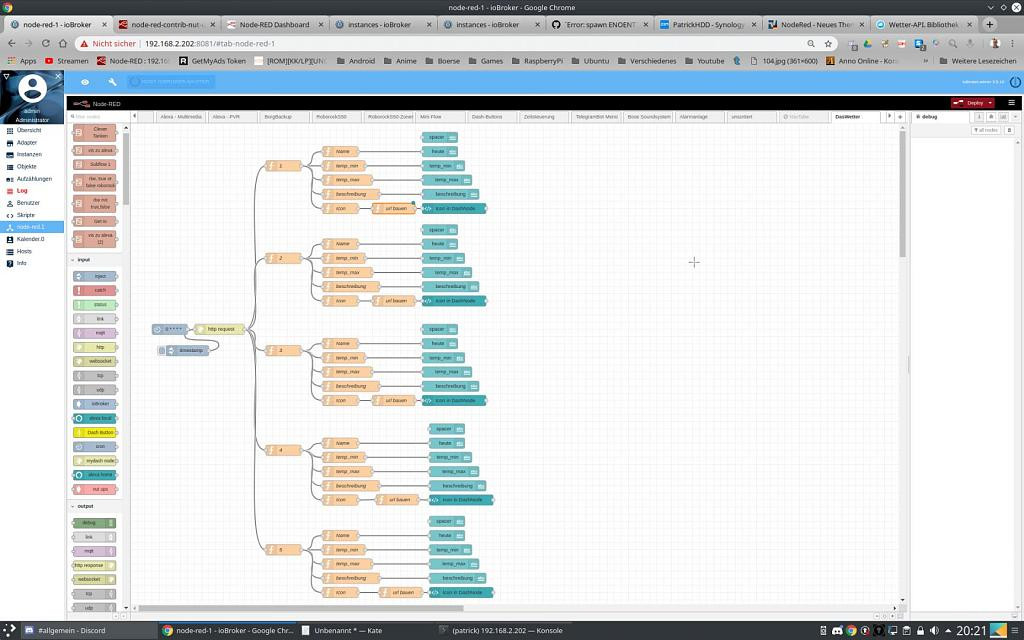
Task: Select the green debug node under output
Action: coord(94,523)
